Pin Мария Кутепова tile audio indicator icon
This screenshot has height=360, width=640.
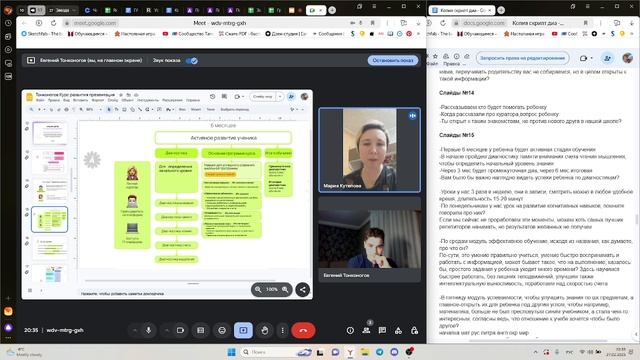pyautogui.click(x=412, y=116)
